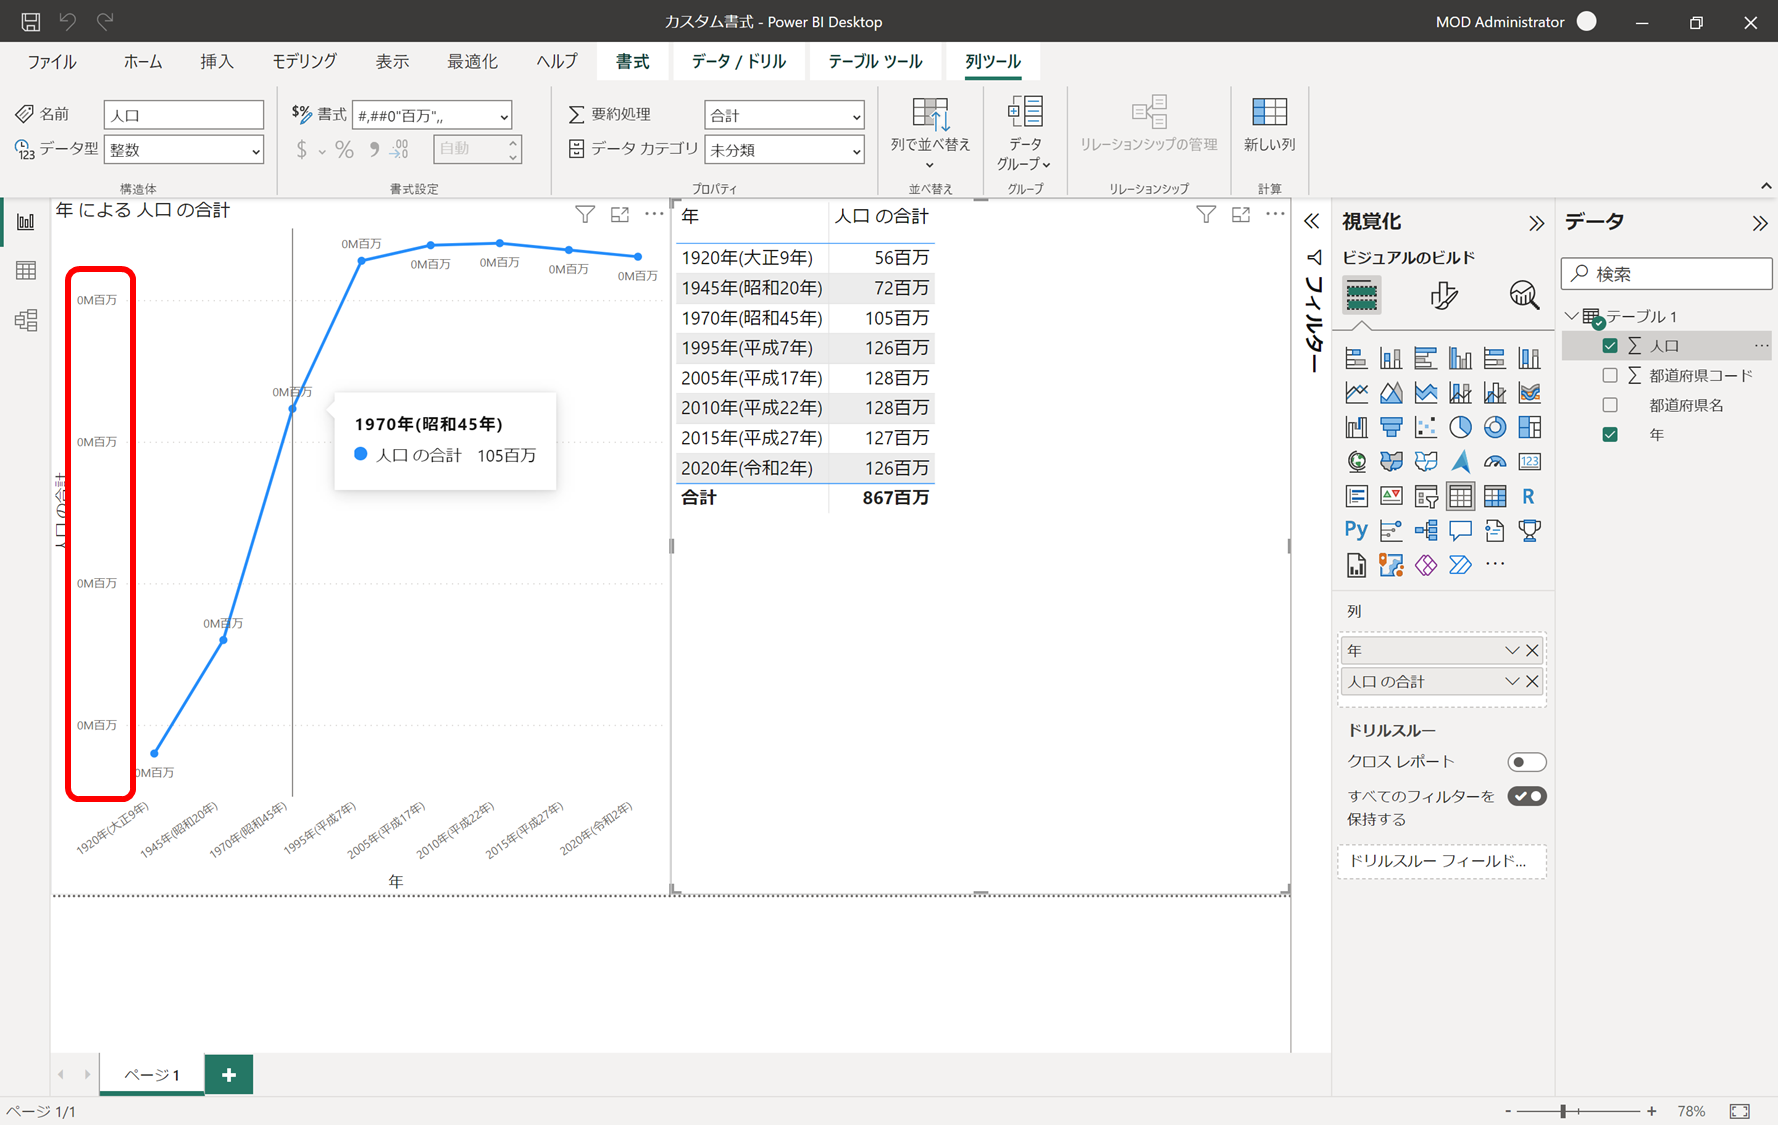Uncheck the 年 field checkbox
The width and height of the screenshot is (1778, 1125).
pyautogui.click(x=1610, y=435)
